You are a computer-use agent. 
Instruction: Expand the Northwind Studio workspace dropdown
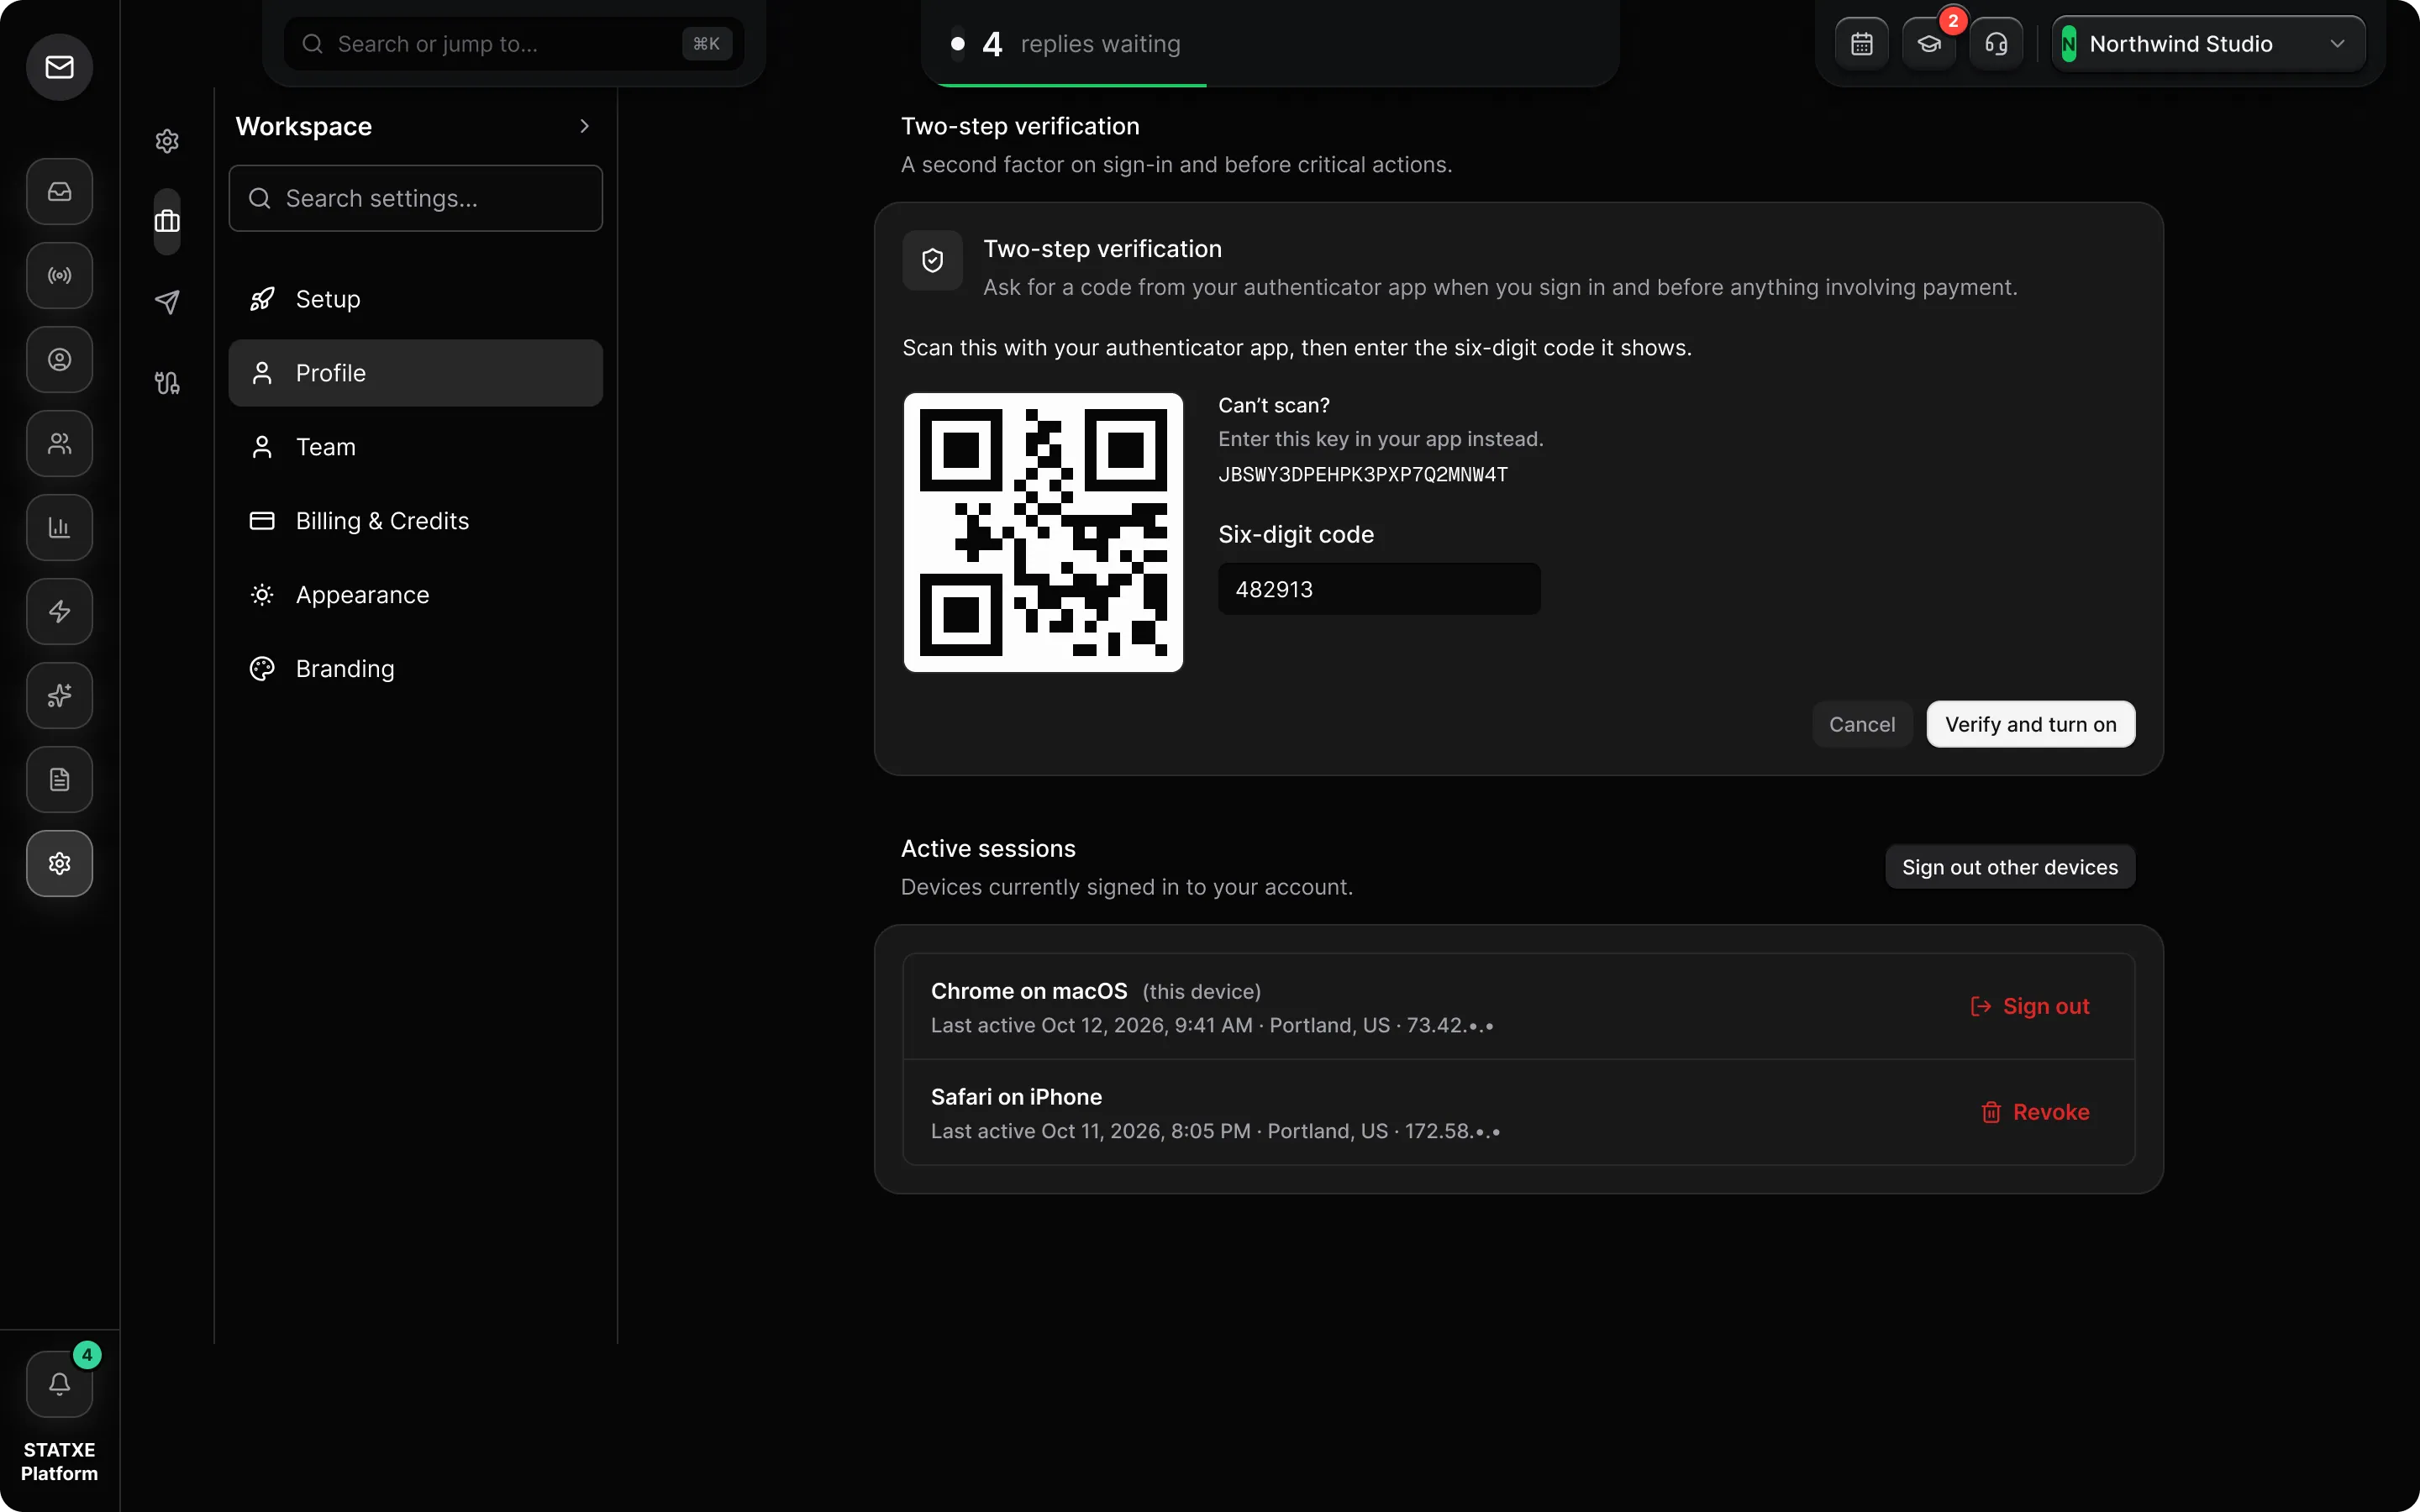click(2208, 44)
